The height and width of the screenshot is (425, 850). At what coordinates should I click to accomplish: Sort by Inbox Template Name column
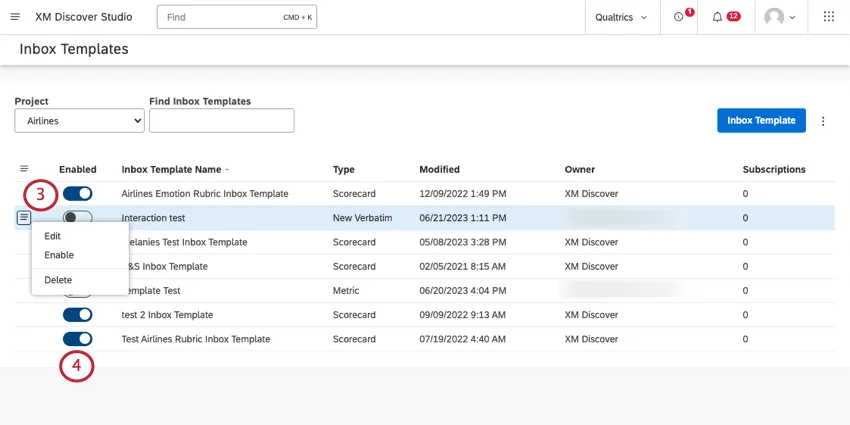point(171,170)
